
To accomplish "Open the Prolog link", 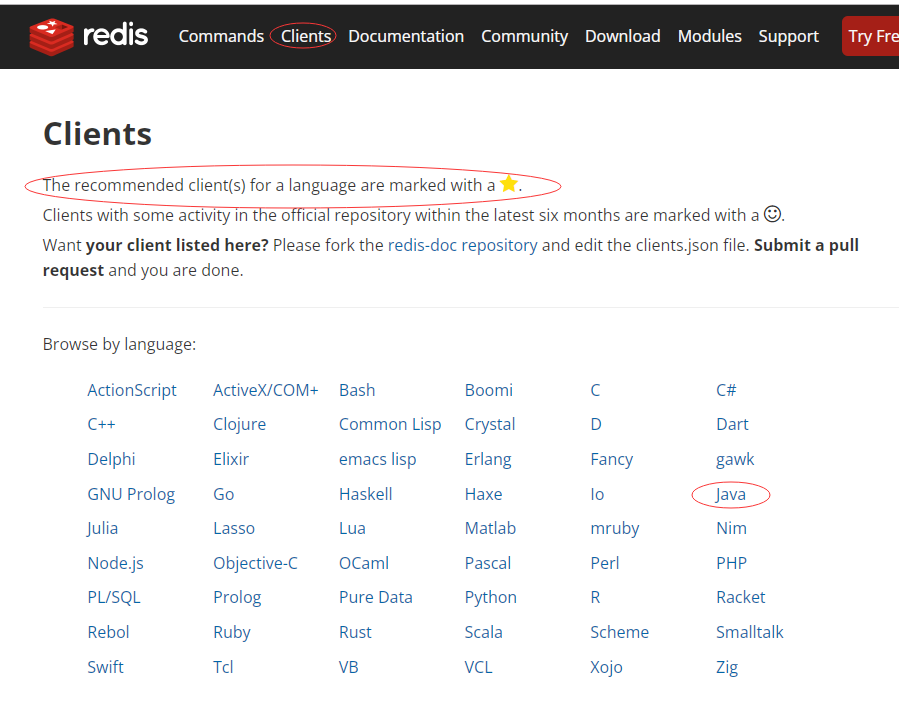I will click(x=237, y=598).
